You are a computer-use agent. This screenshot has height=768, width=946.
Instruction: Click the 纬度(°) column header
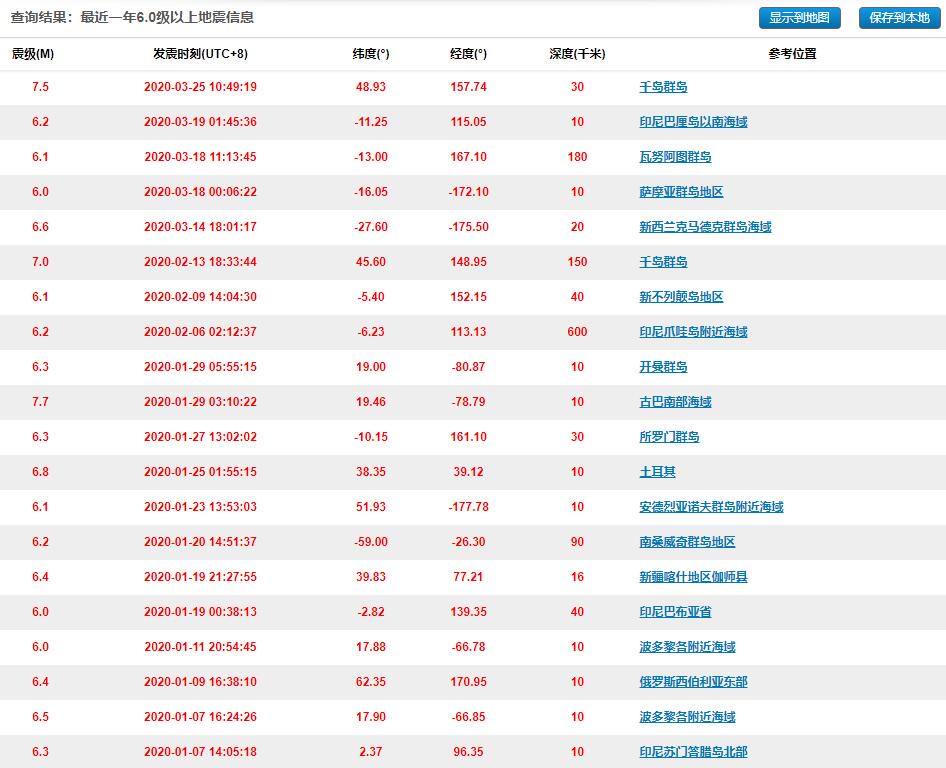371,54
